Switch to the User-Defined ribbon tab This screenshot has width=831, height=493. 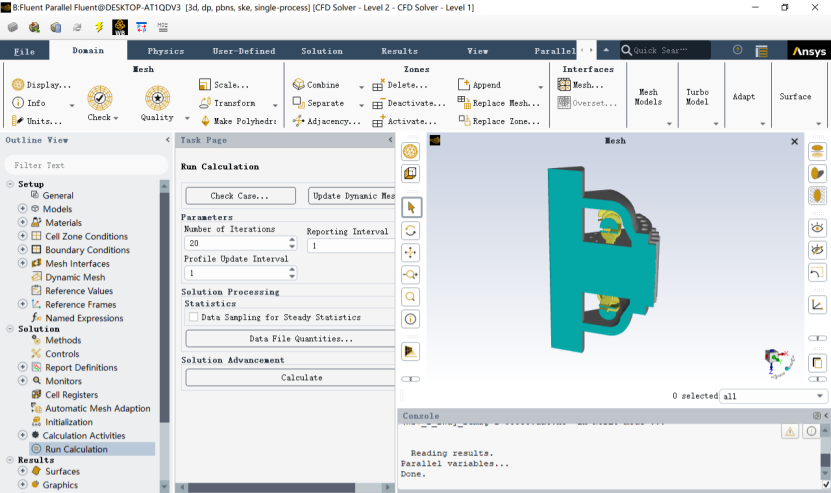[x=244, y=51]
